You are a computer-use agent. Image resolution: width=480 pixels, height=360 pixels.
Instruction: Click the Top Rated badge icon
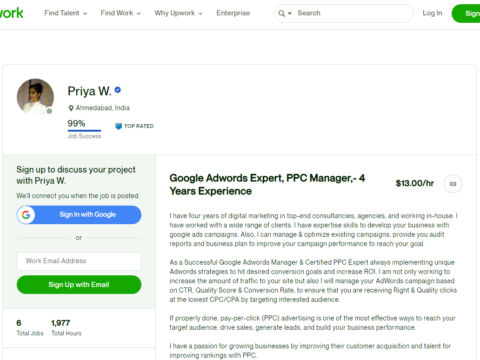click(118, 126)
